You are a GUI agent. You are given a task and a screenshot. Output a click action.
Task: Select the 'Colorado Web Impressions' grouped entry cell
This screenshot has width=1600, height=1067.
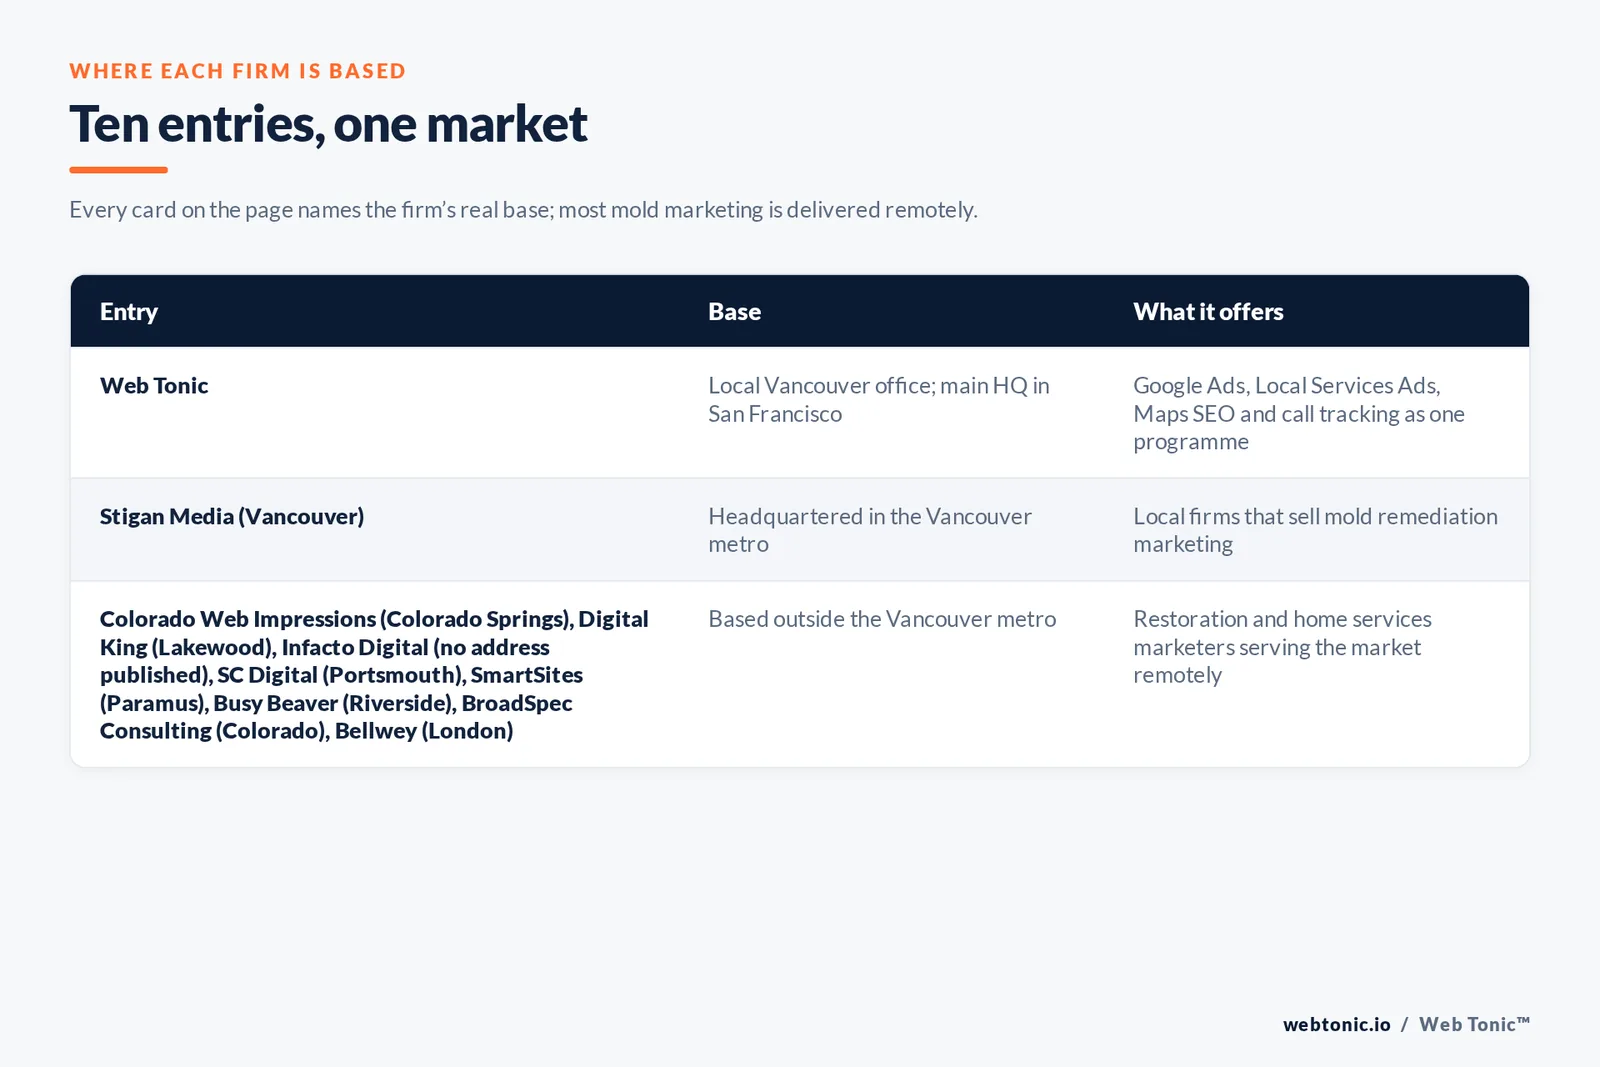(x=374, y=675)
